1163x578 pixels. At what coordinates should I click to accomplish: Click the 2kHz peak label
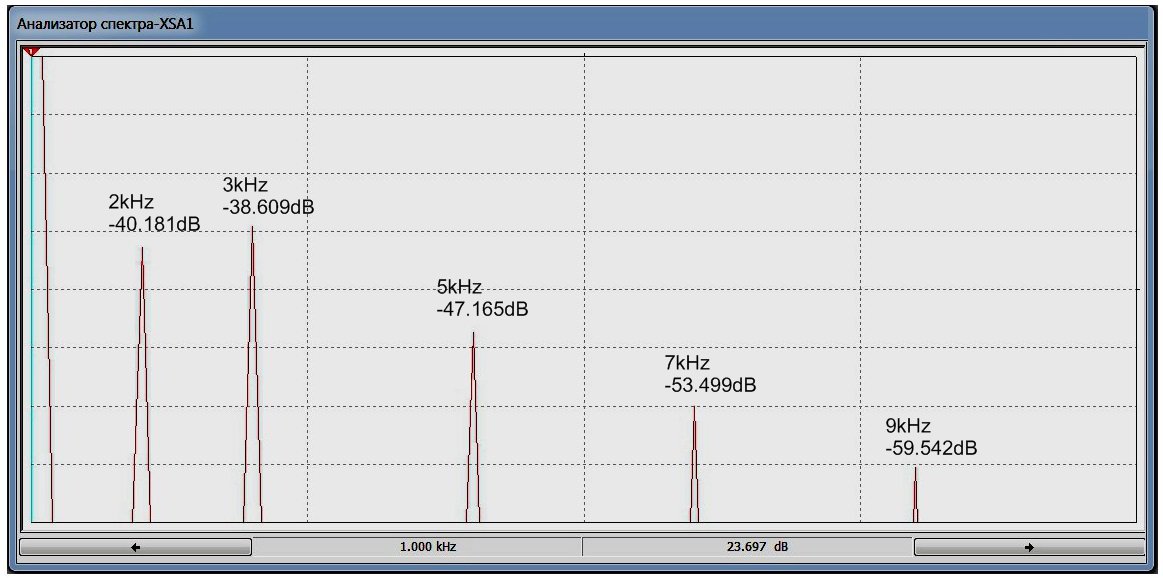pyautogui.click(x=131, y=203)
